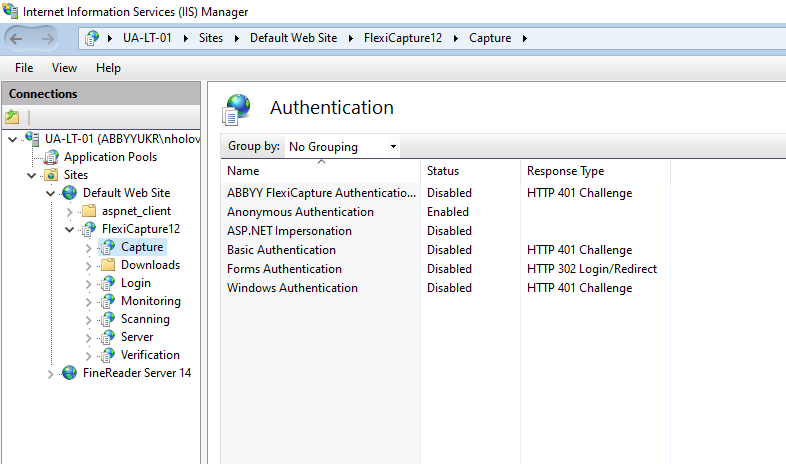Select the Anonymous Authentication row

click(446, 212)
